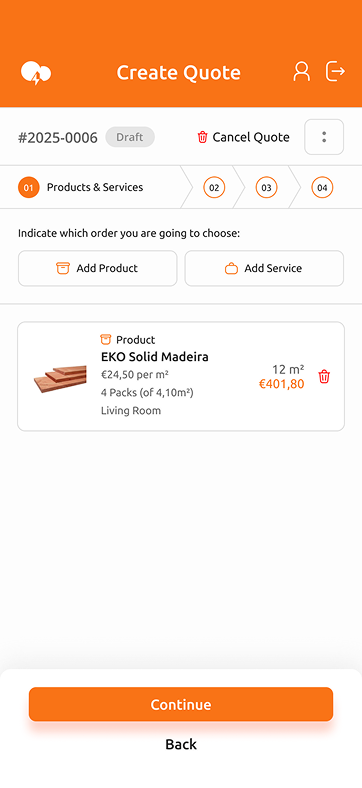Tap the orange Continue button

point(181,704)
